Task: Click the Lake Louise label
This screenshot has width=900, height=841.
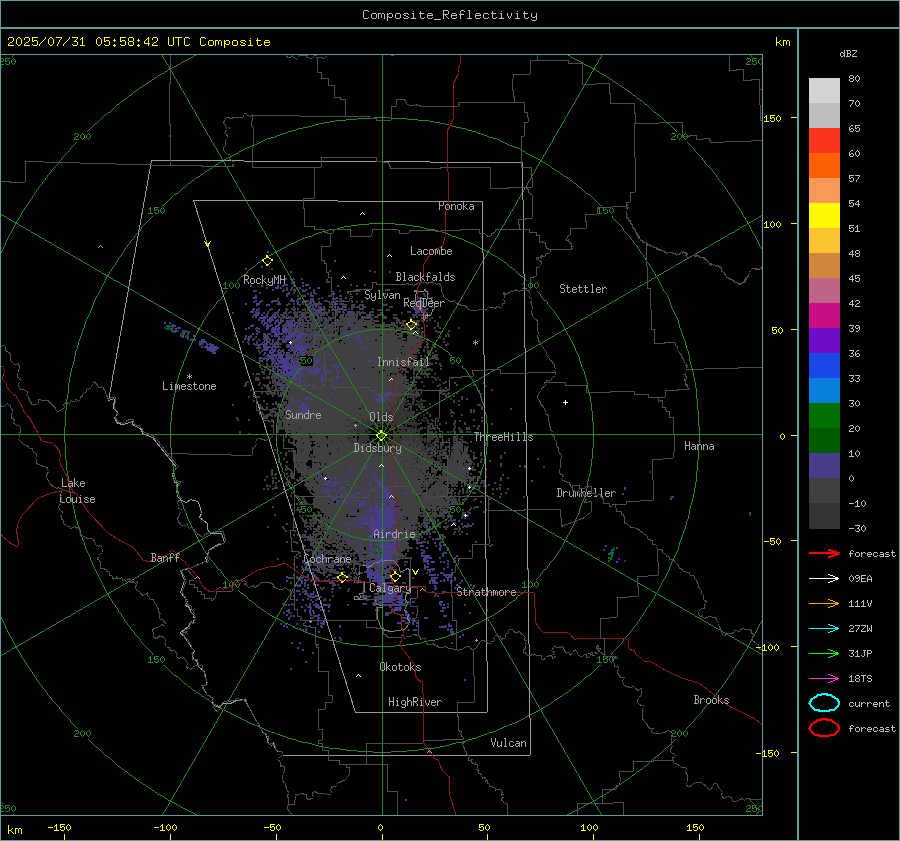Action: (77, 491)
